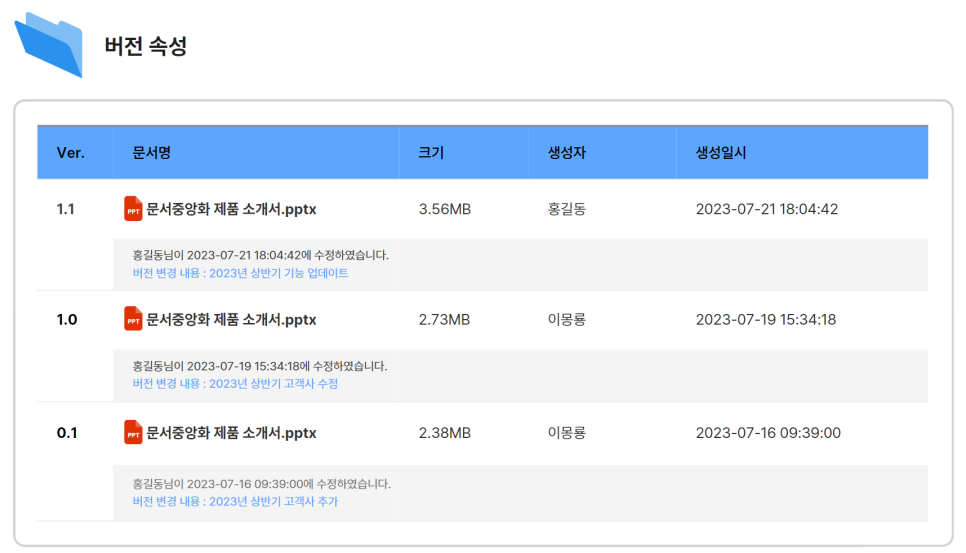Viewport: 966px width, 553px height.
Task: Click the 버전 속성 title text
Action: [145, 46]
